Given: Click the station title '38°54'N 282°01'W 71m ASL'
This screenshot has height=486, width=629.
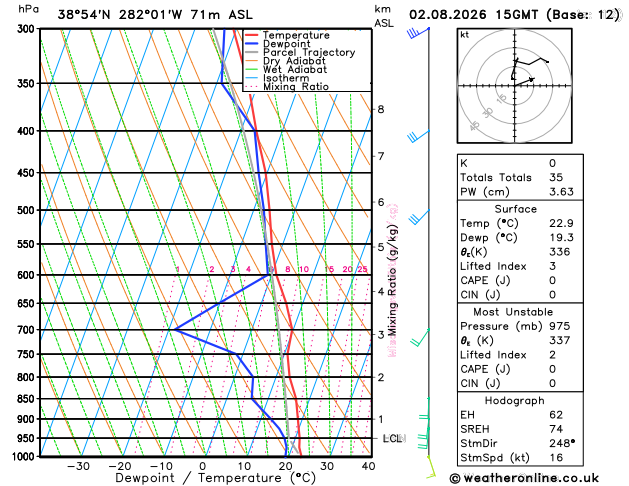Looking at the screenshot, I should pos(155,15).
